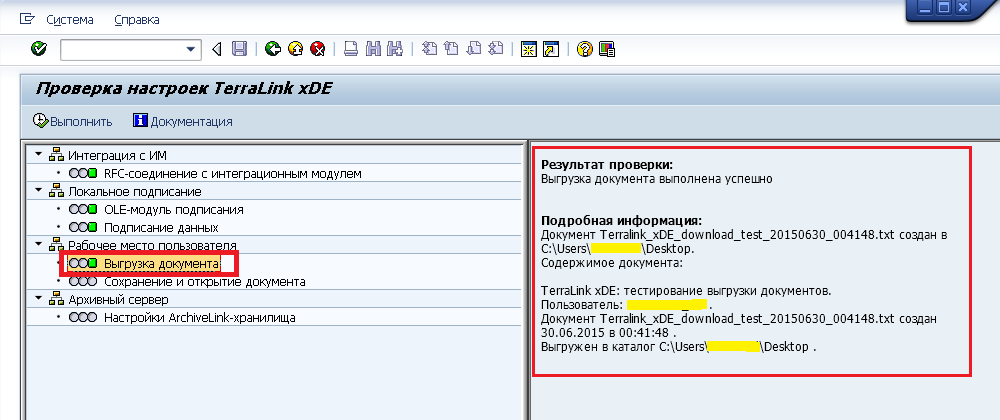Open the Справка menu
This screenshot has height=420, width=1000.
[x=136, y=19]
